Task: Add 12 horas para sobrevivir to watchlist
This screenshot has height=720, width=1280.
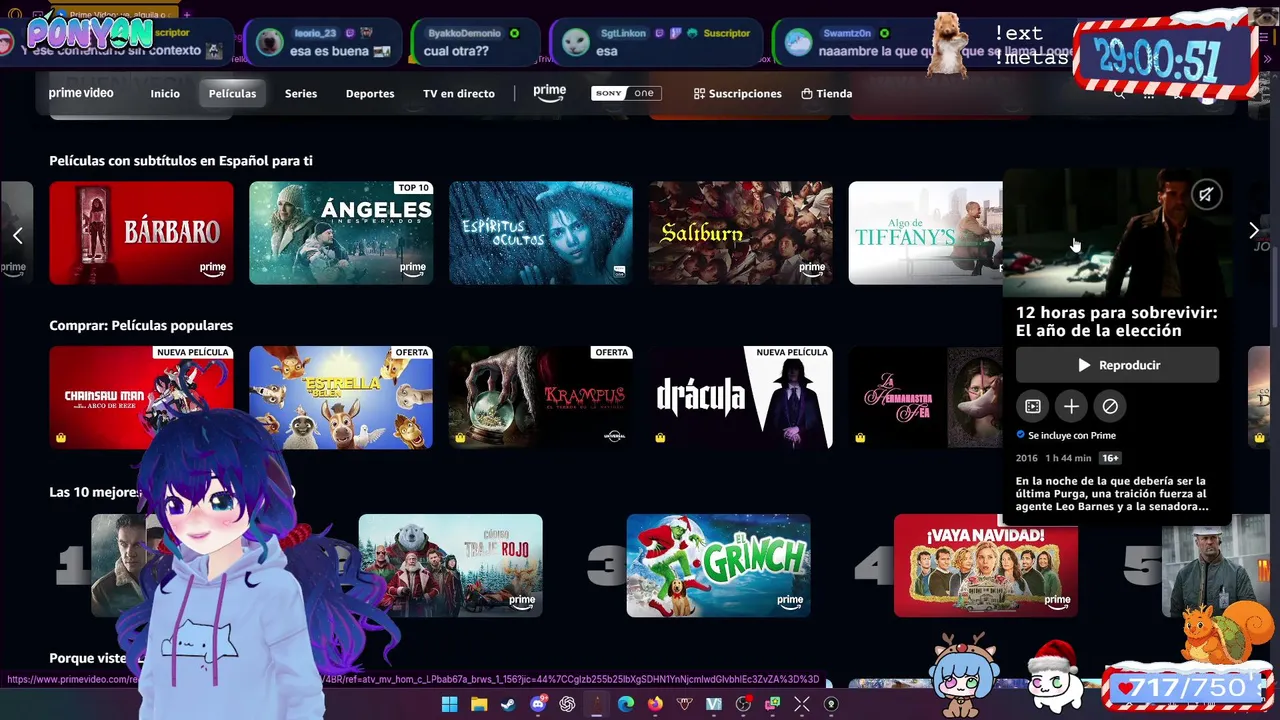Action: coord(1071,406)
